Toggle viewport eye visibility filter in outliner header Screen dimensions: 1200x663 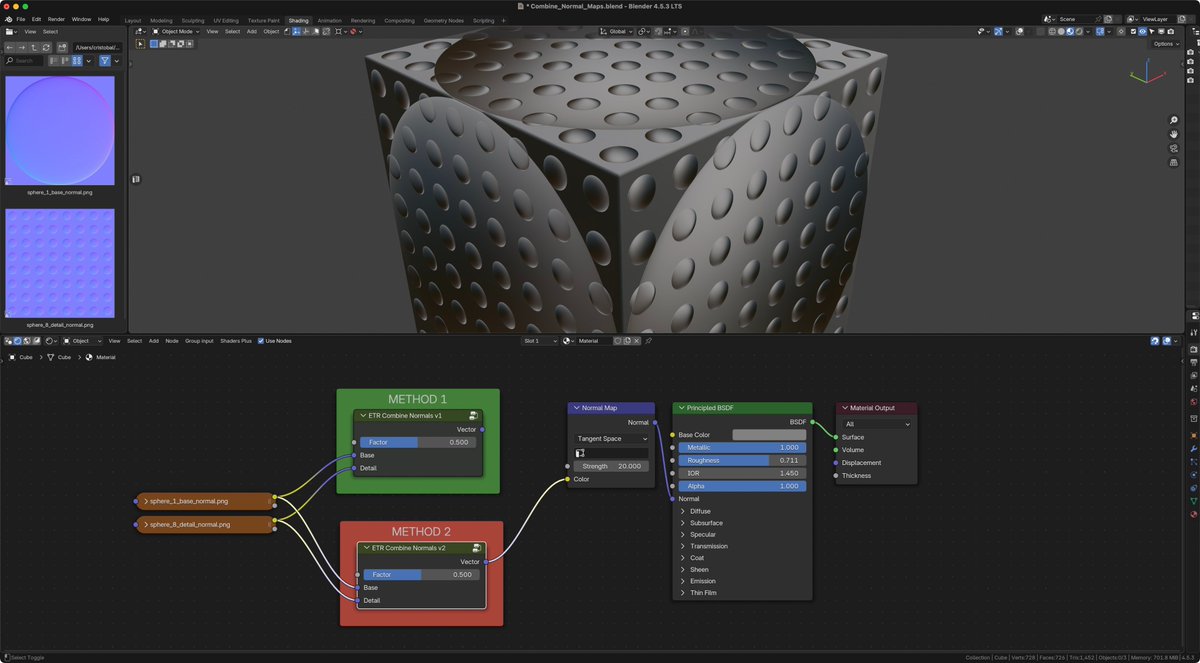coord(1142,31)
